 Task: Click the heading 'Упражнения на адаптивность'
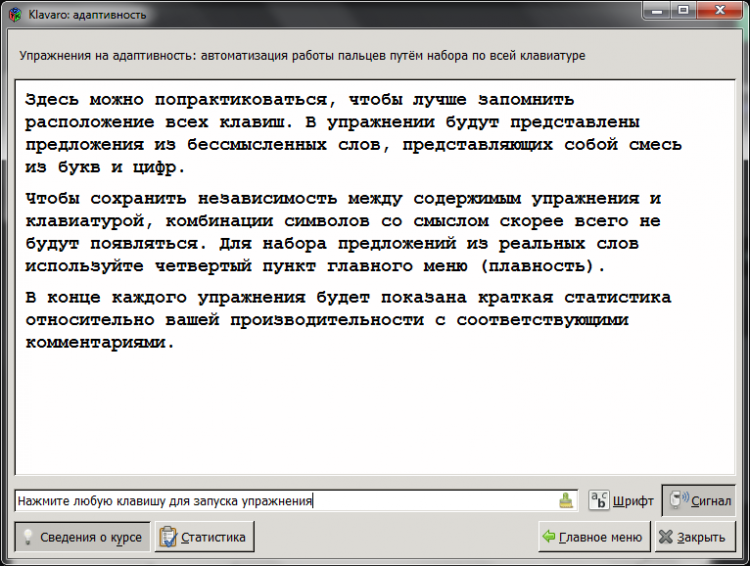(302, 55)
